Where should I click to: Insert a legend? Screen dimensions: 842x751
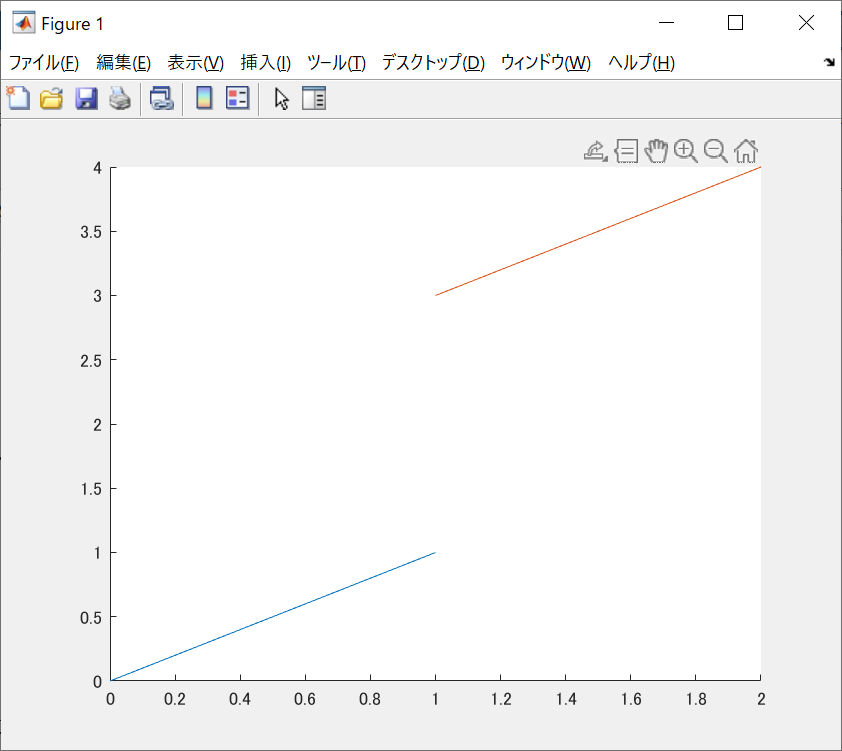tap(237, 98)
